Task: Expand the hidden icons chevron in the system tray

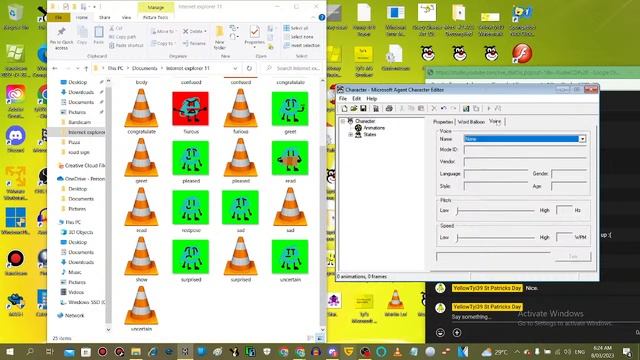Action: point(517,351)
